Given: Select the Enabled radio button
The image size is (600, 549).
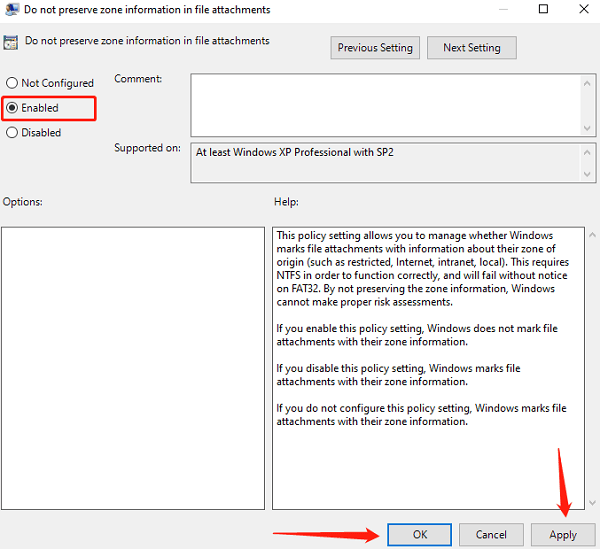Looking at the screenshot, I should tap(33, 108).
